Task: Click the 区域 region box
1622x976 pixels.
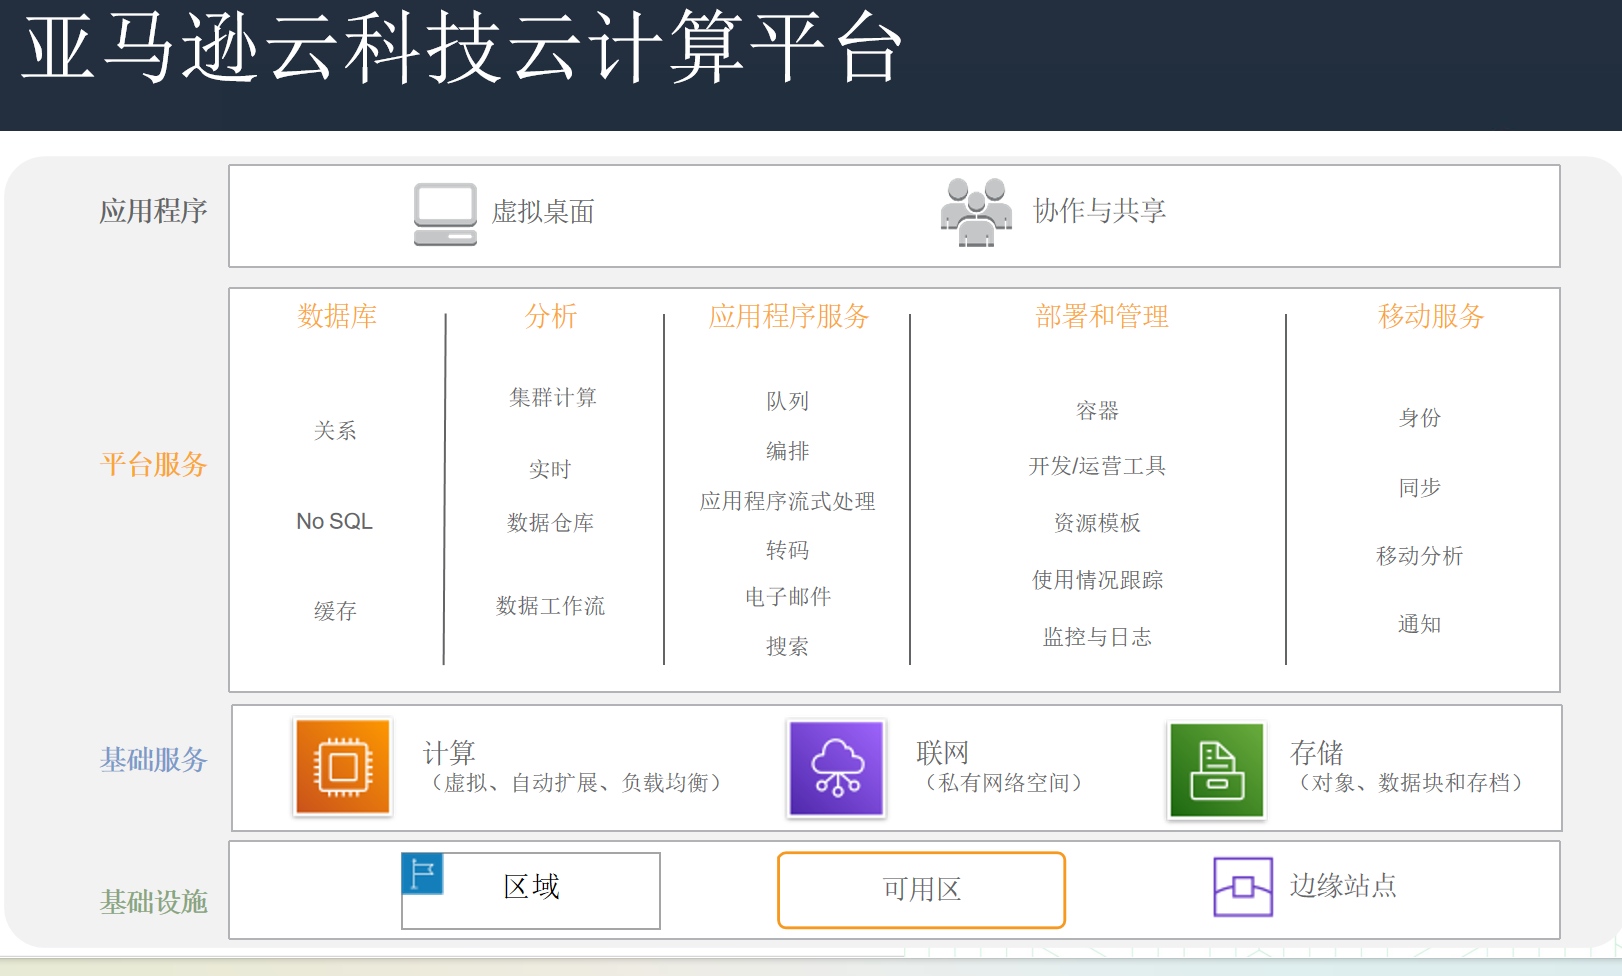Action: (x=531, y=888)
